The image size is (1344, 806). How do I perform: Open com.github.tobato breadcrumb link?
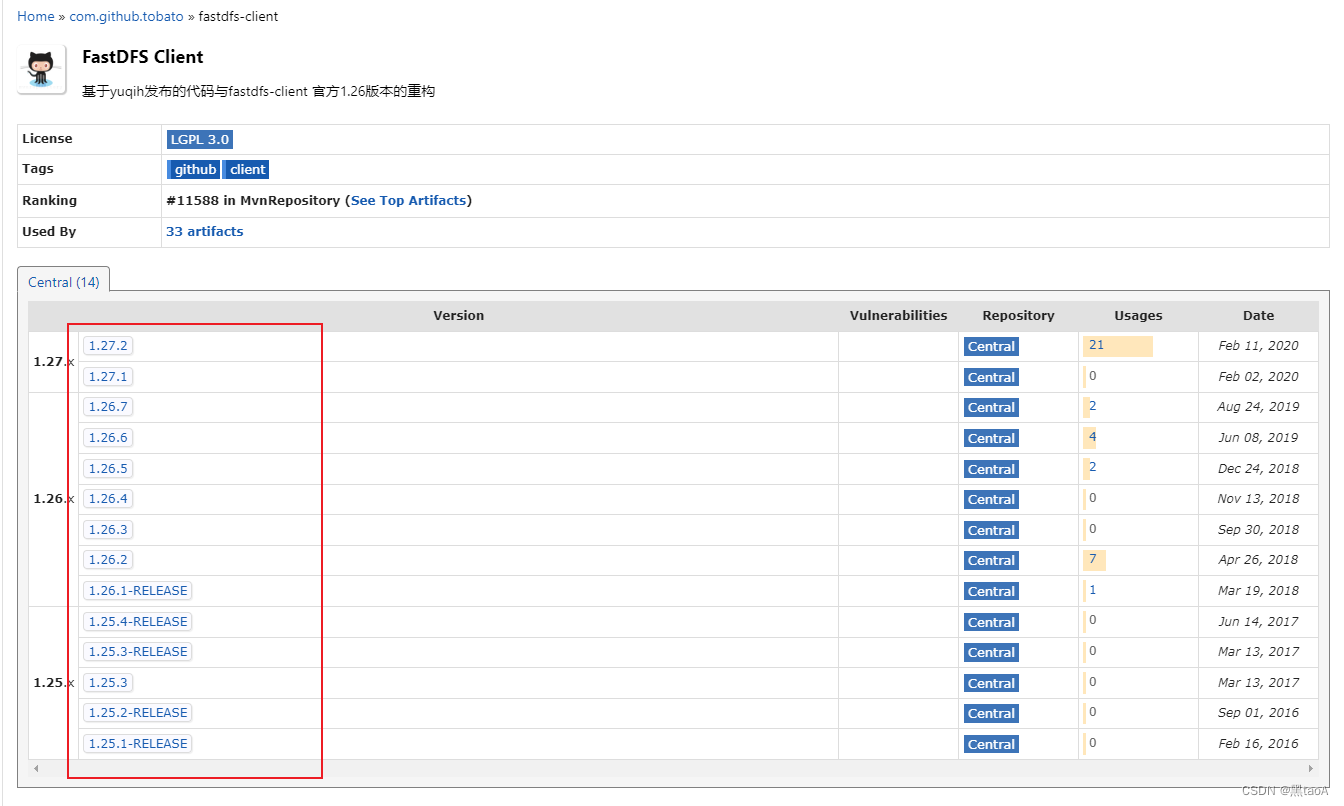pyautogui.click(x=126, y=16)
